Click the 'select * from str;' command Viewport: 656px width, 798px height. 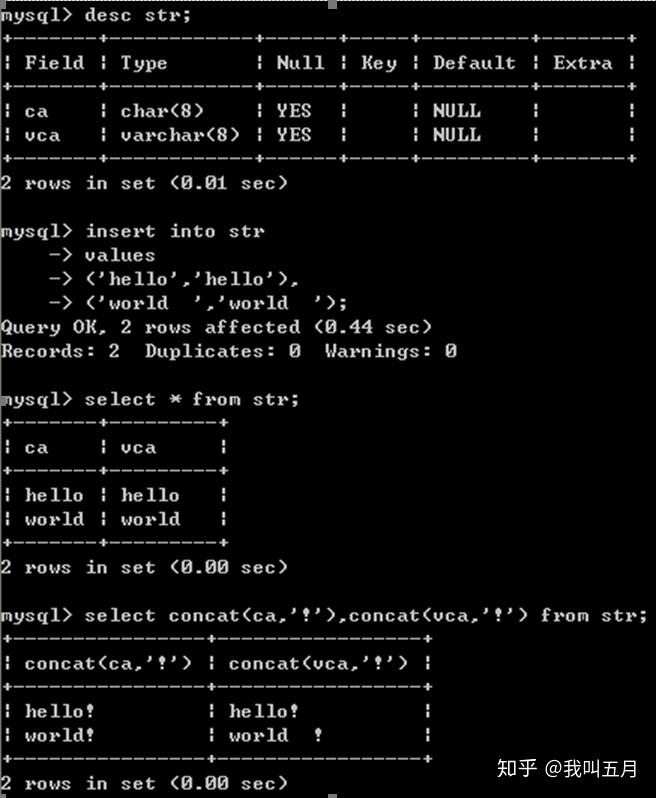191,399
